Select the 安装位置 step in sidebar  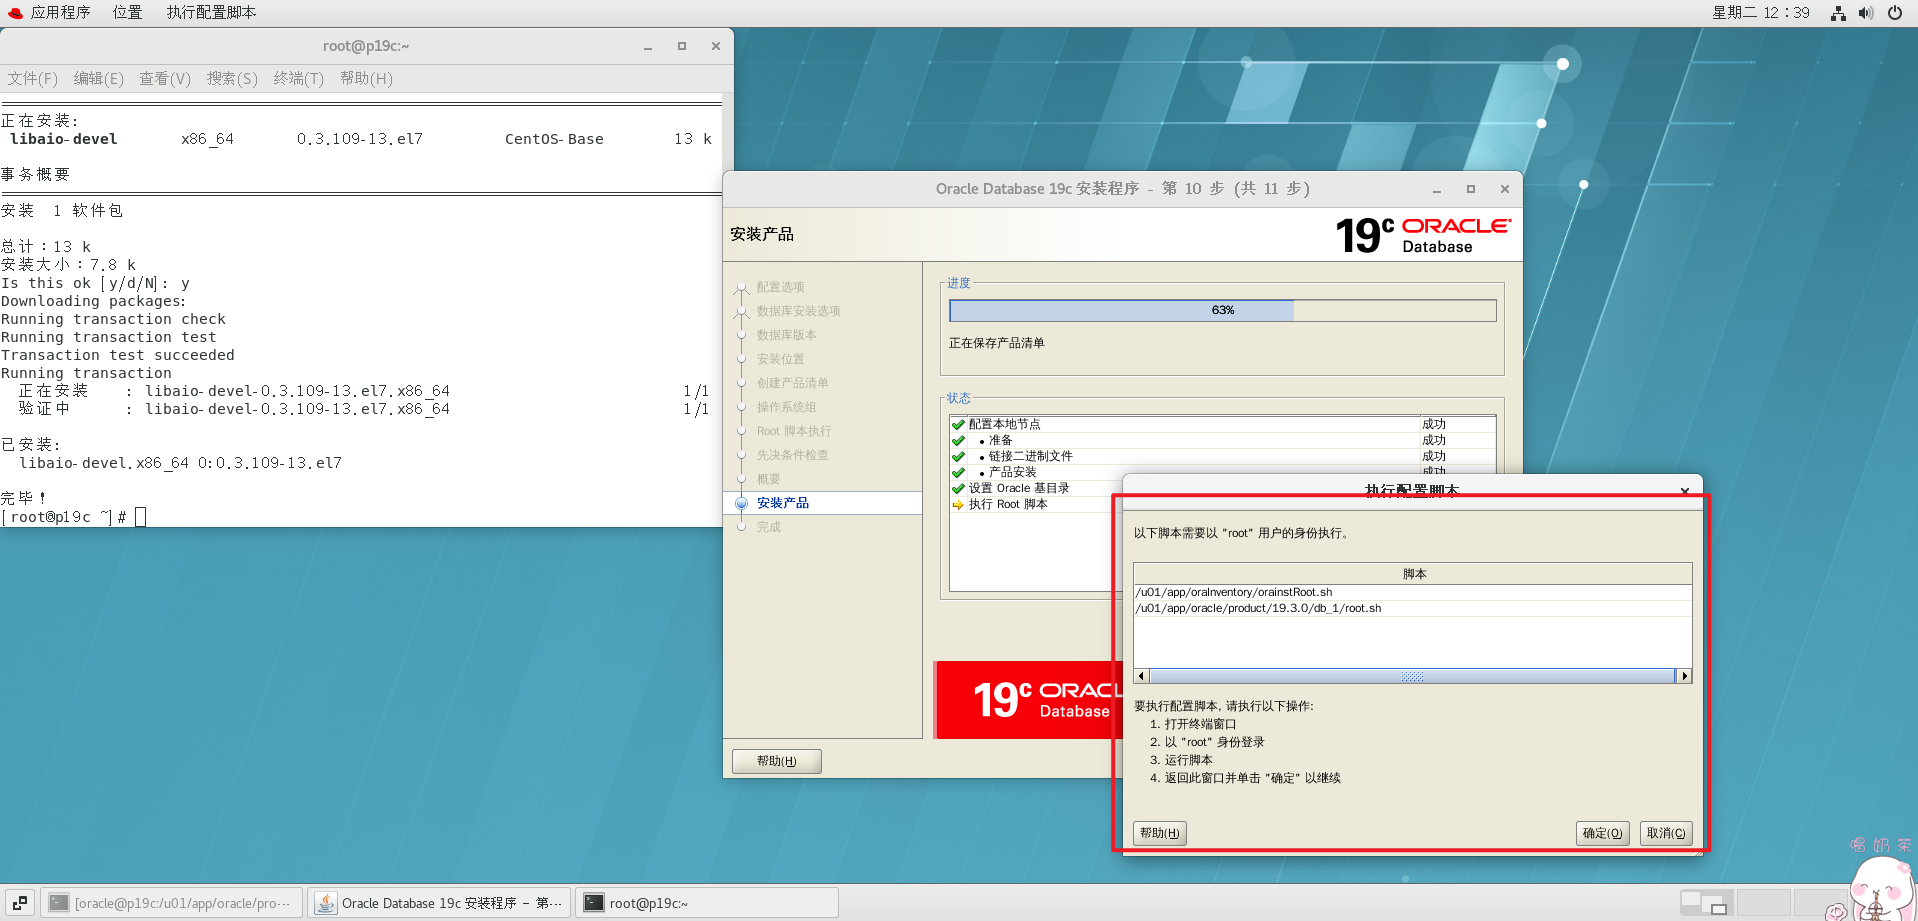pos(780,359)
